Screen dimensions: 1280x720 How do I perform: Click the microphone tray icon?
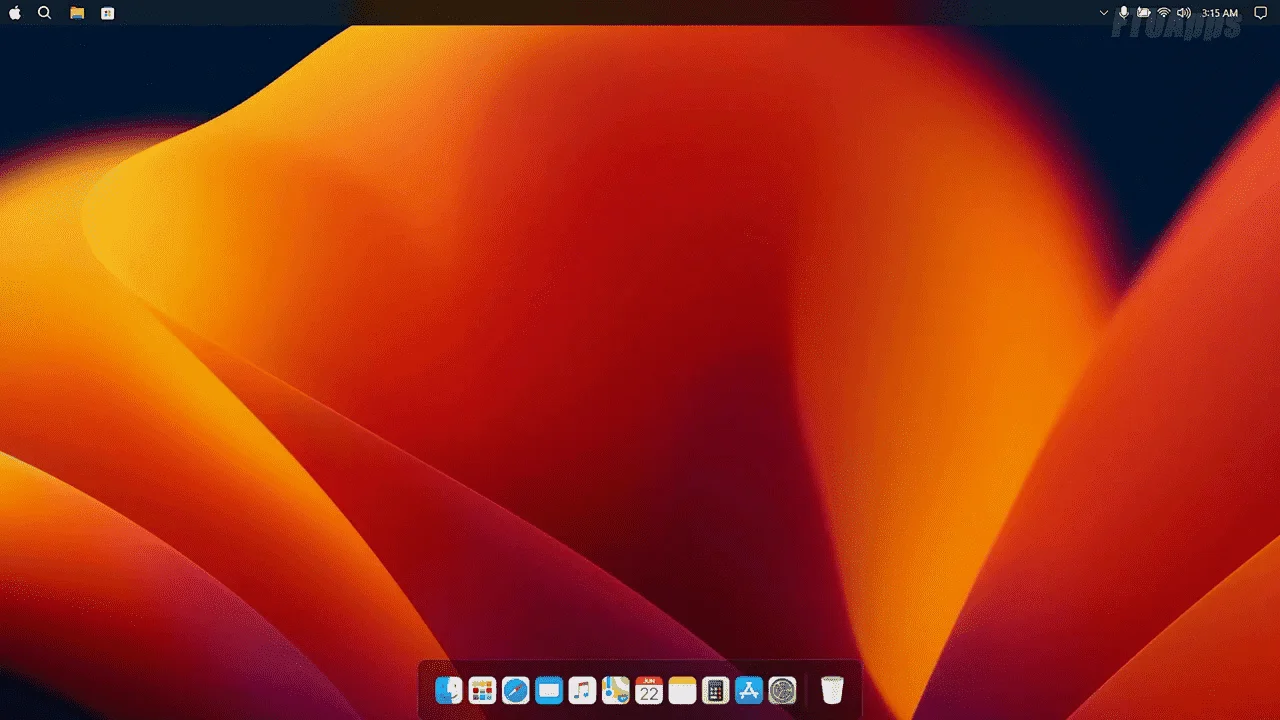click(1124, 13)
